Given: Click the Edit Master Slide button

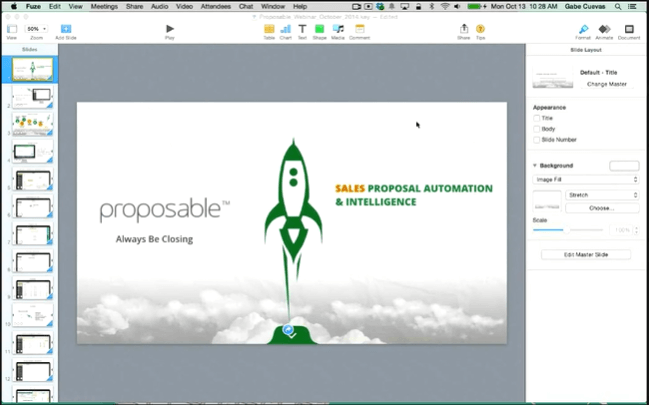Looking at the screenshot, I should point(586,255).
